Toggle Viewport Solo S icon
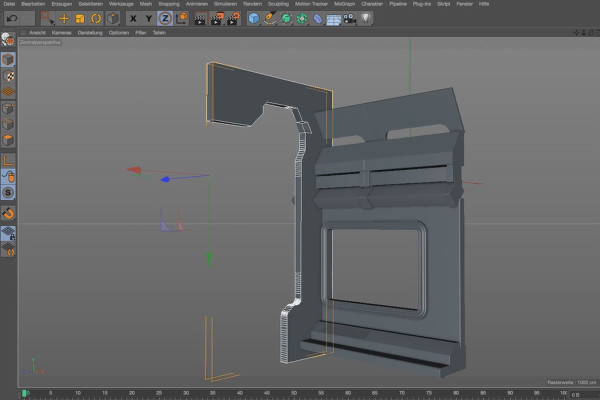The image size is (600, 400). point(8,193)
